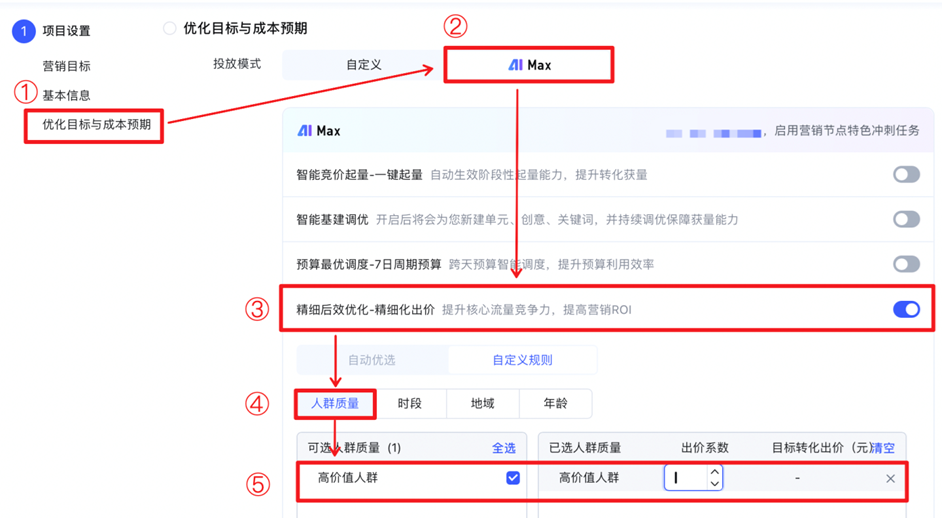Screen dimensions: 942x518
Task: Turn on 智能基建调优 switch
Action: click(906, 220)
